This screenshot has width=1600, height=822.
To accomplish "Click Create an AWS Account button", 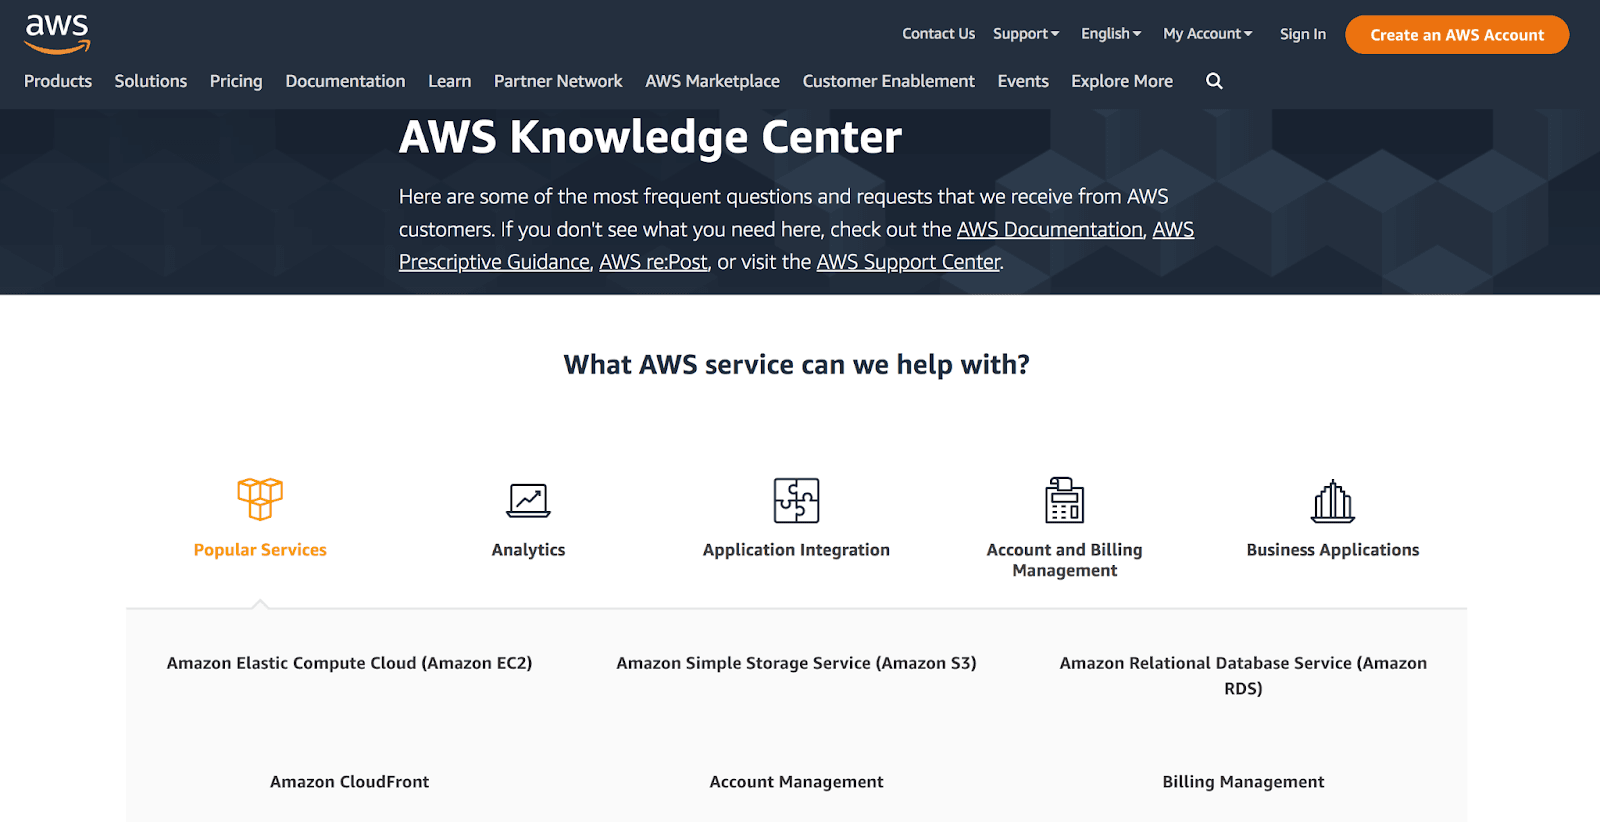I will click(1456, 35).
